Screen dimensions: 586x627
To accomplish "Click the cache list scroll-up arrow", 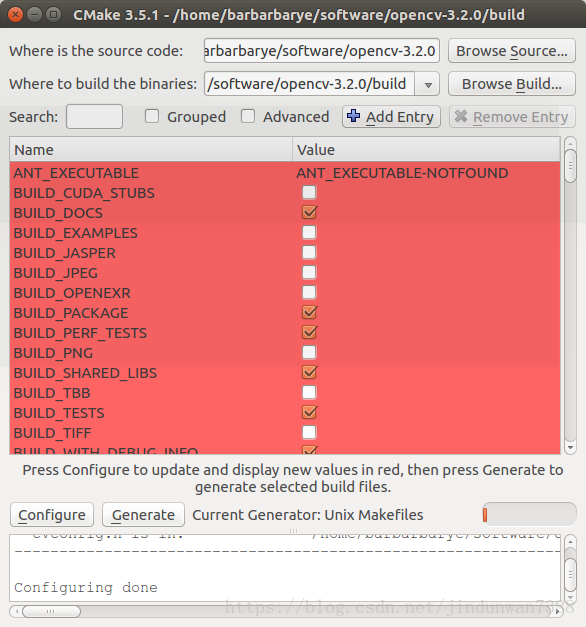I will [570, 143].
